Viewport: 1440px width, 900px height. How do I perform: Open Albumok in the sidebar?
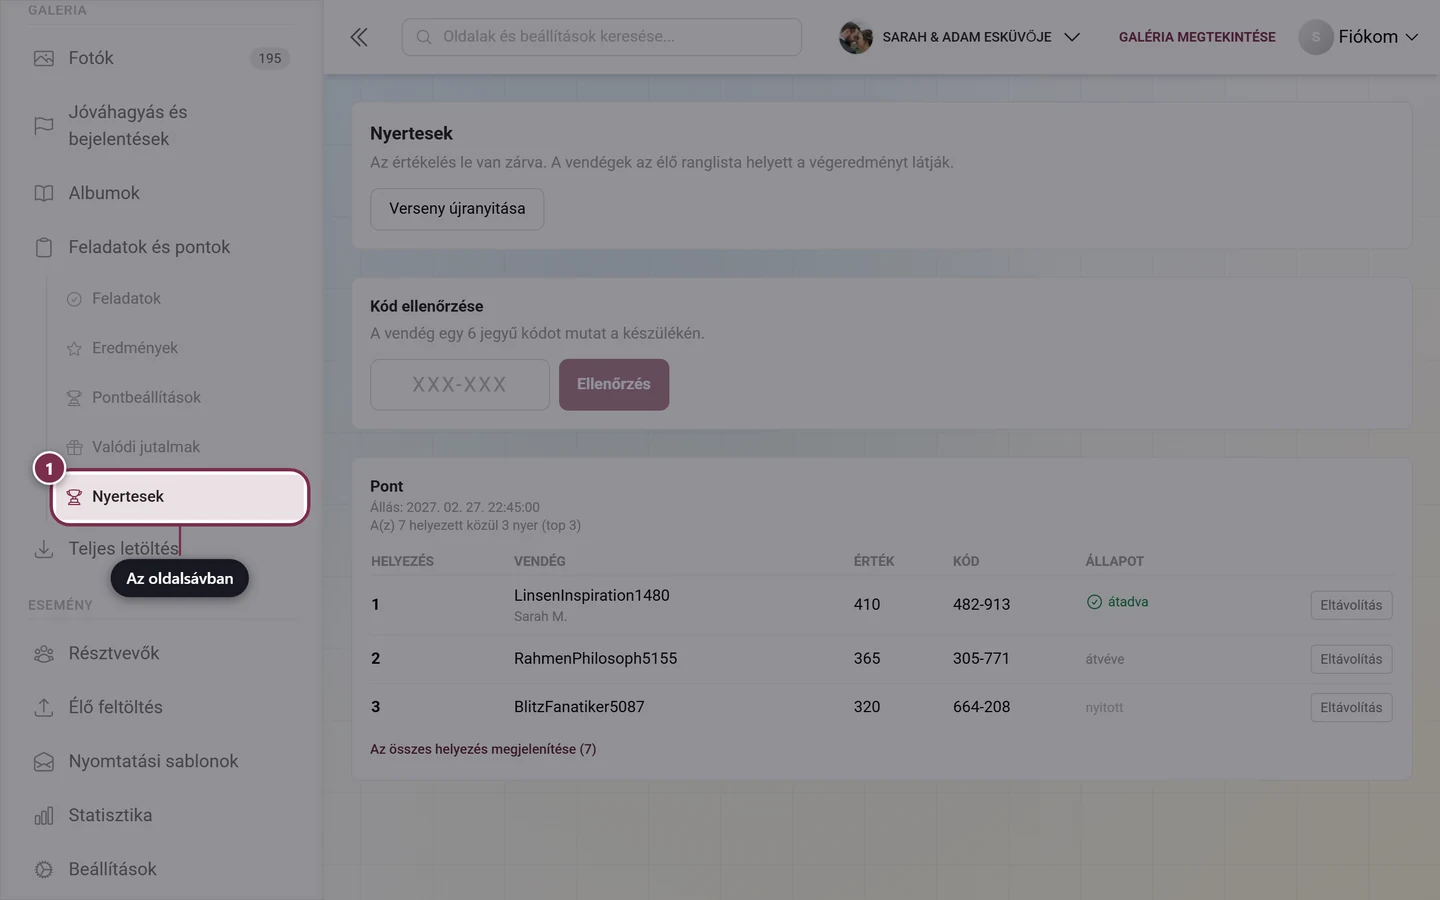[x=162, y=193]
